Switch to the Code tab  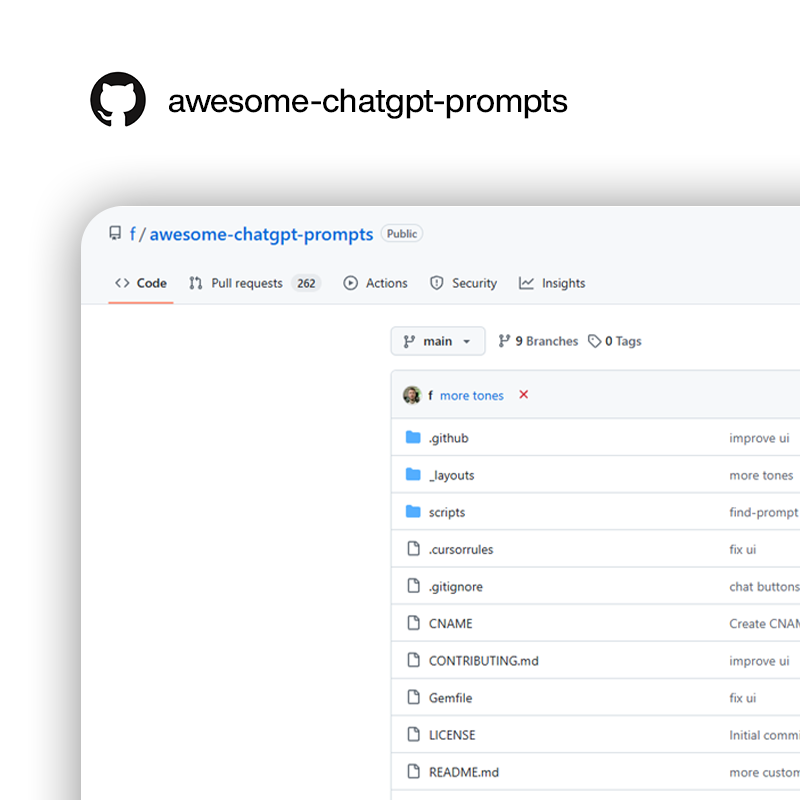pos(141,283)
